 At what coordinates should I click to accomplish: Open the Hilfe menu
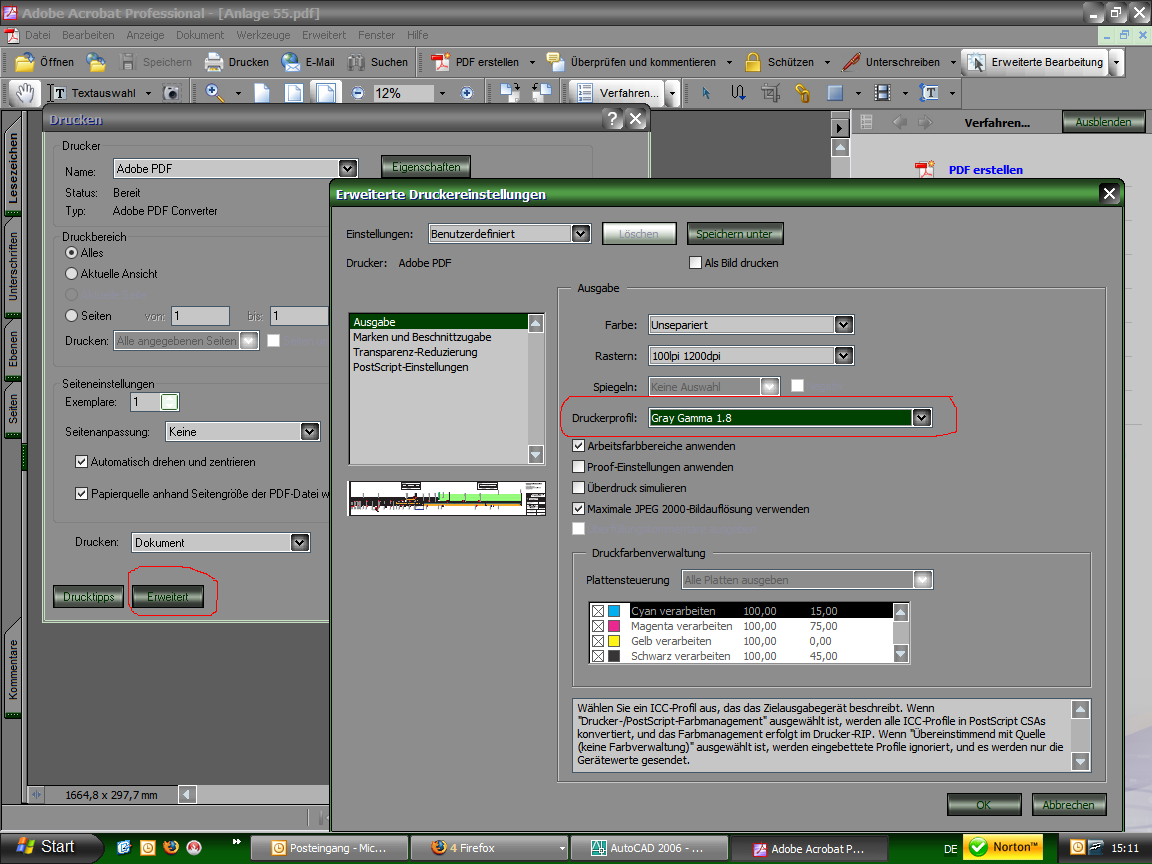click(417, 35)
